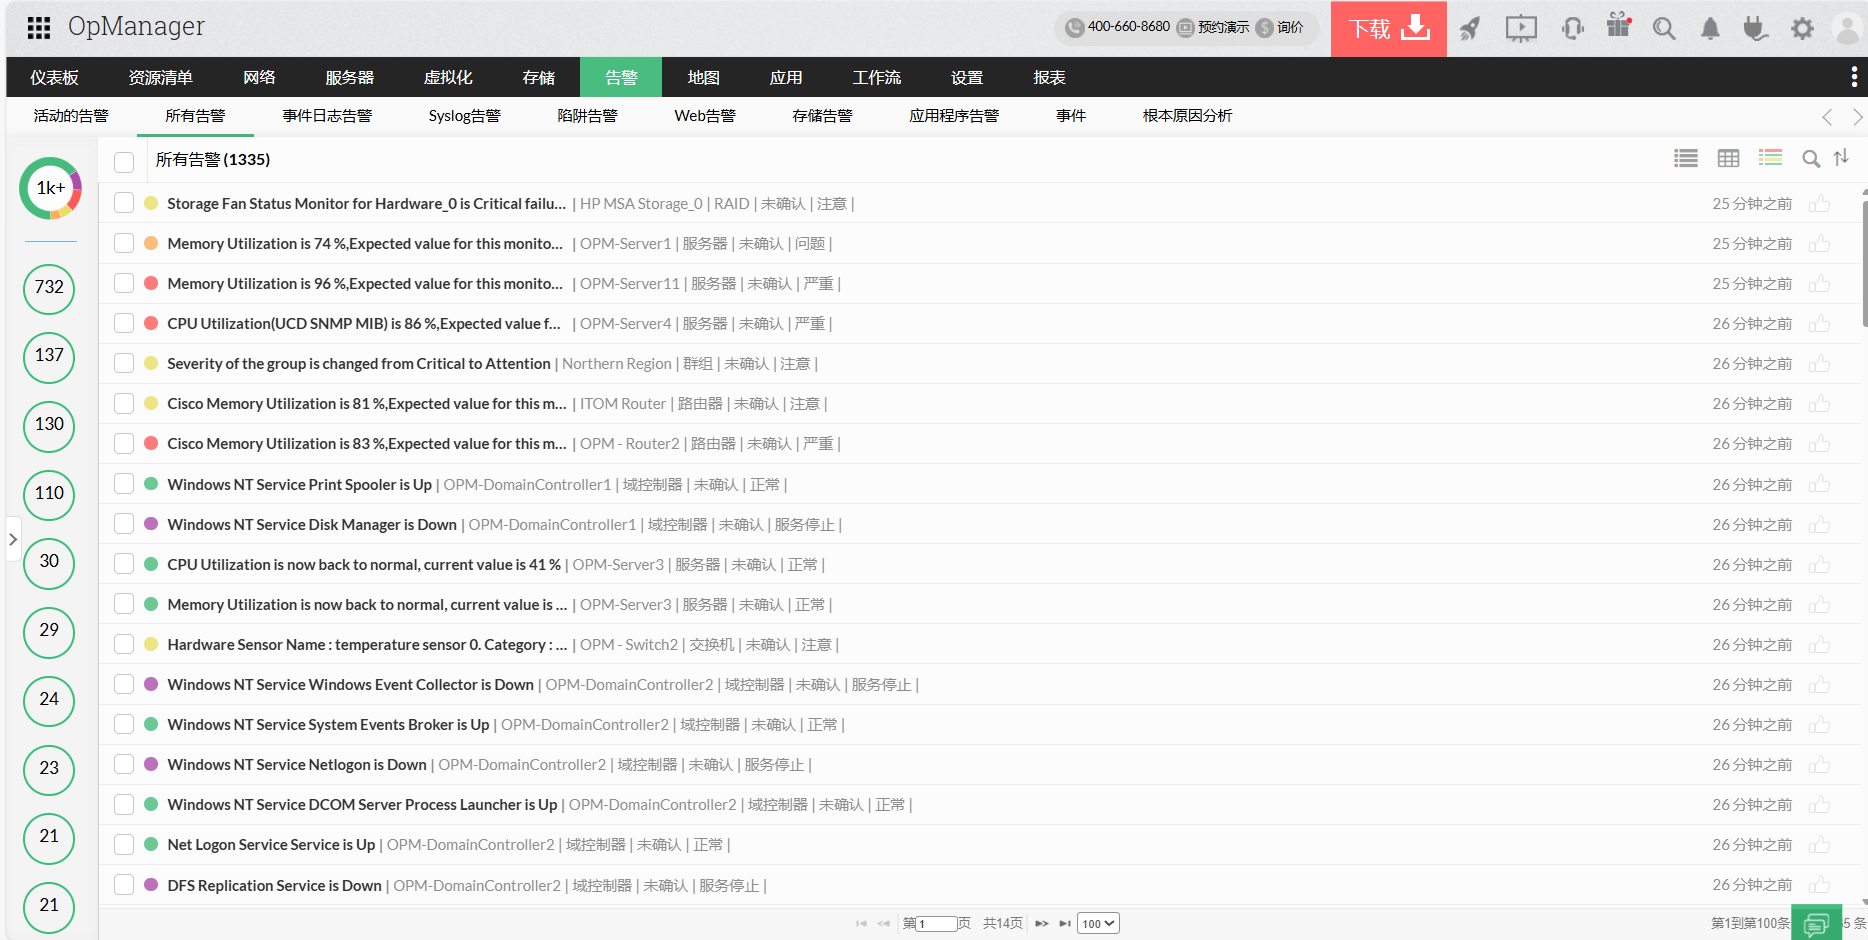
Task: Open the live chat icon
Action: tap(1816, 923)
